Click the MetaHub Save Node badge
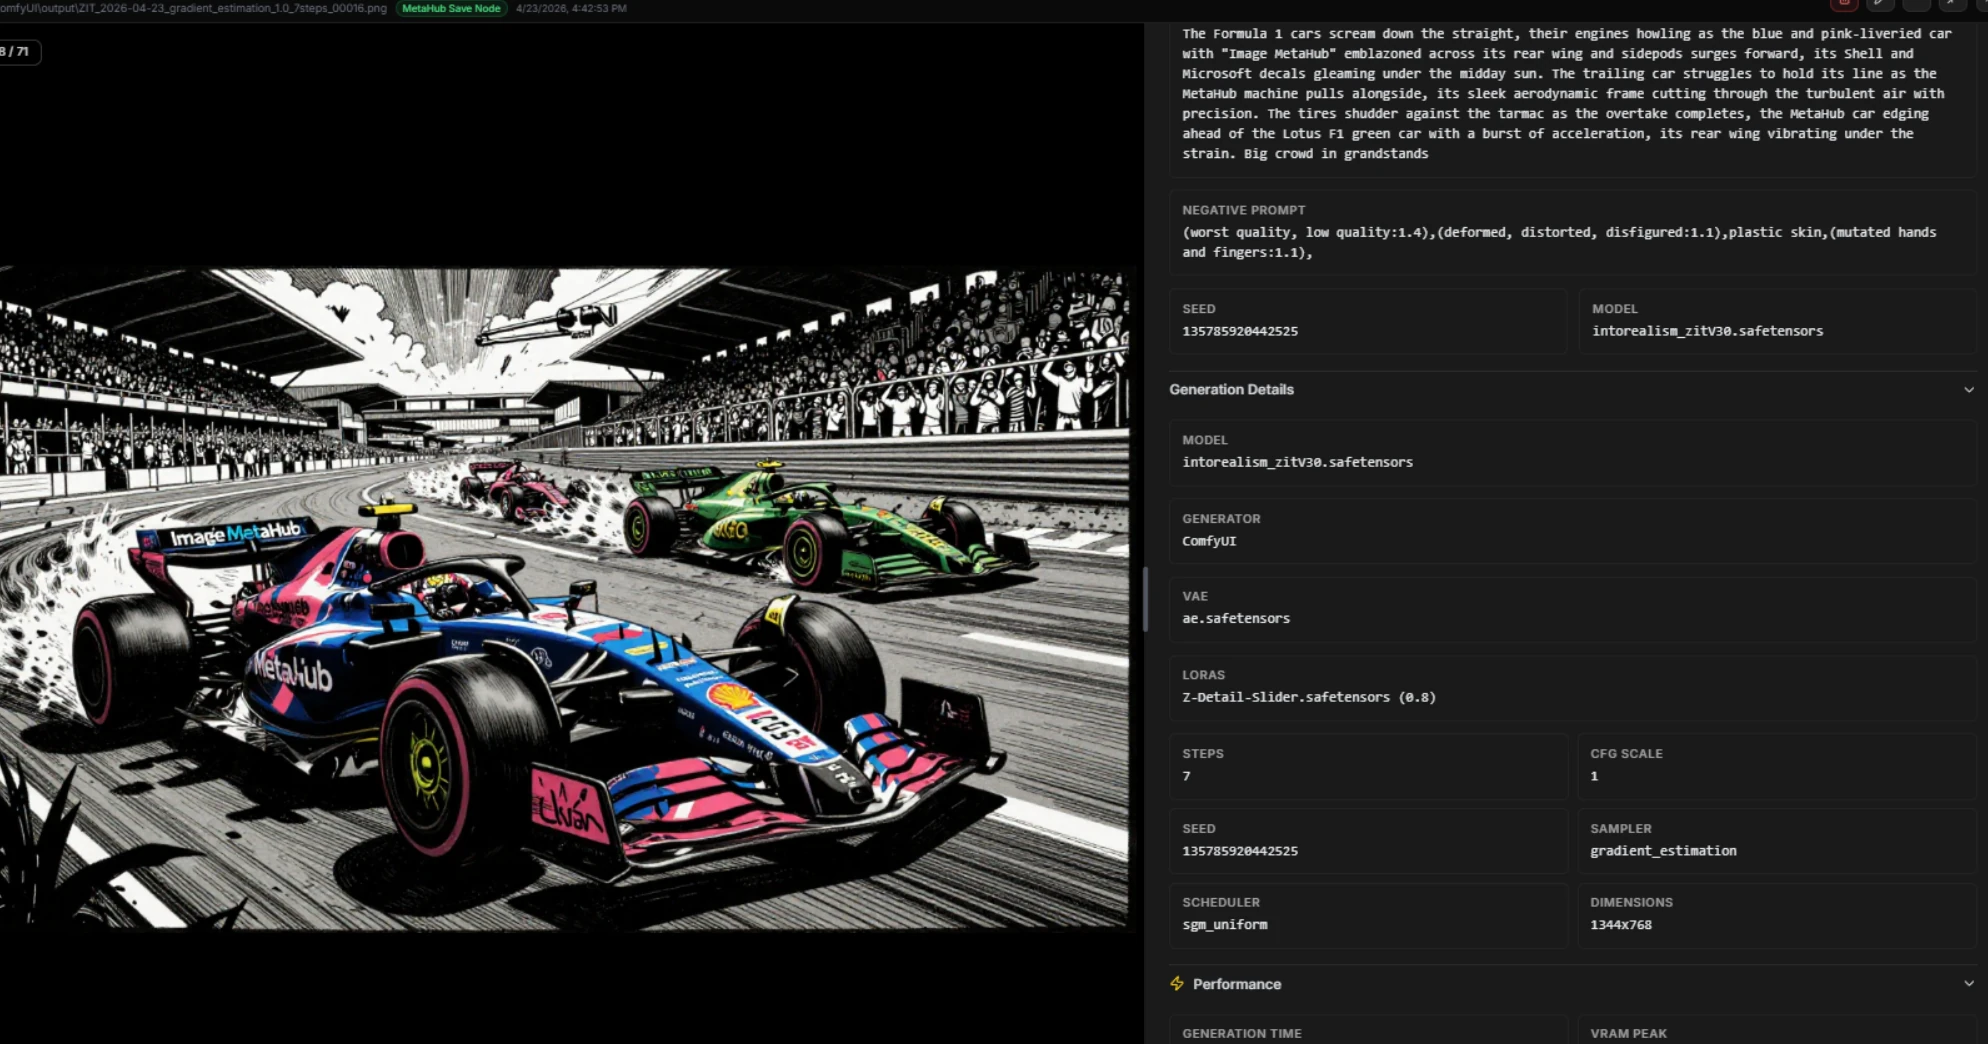This screenshot has height=1044, width=1988. point(451,8)
